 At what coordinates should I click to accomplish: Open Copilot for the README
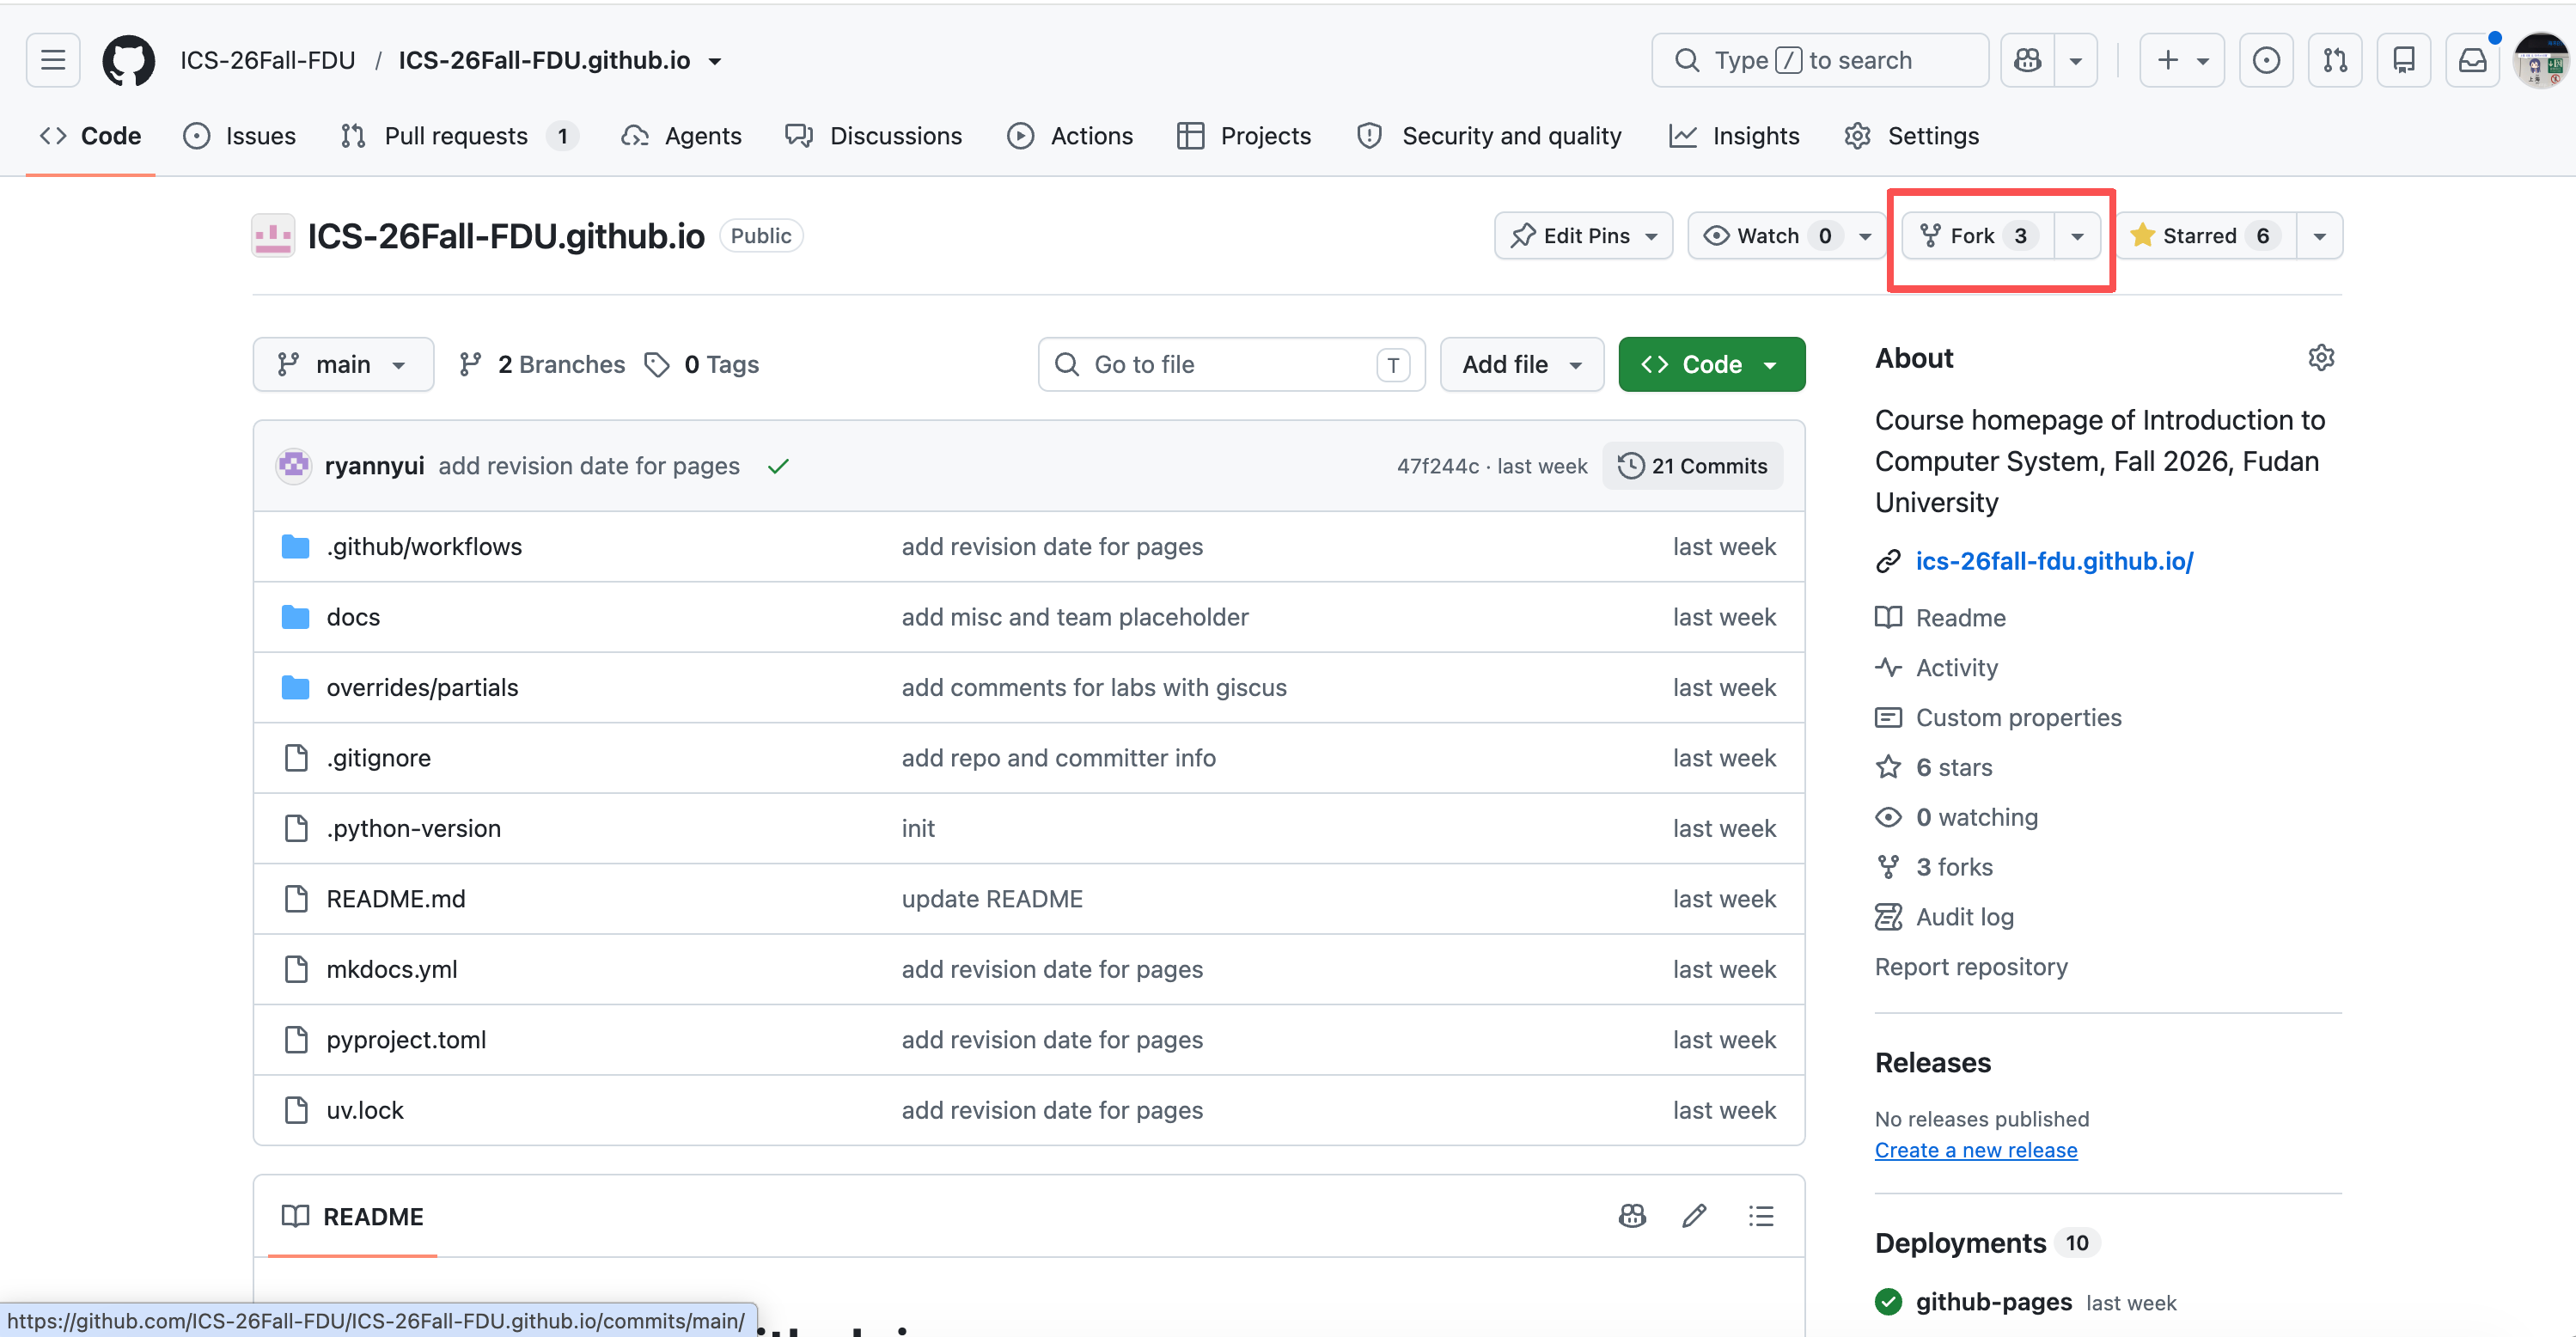pos(1632,1216)
